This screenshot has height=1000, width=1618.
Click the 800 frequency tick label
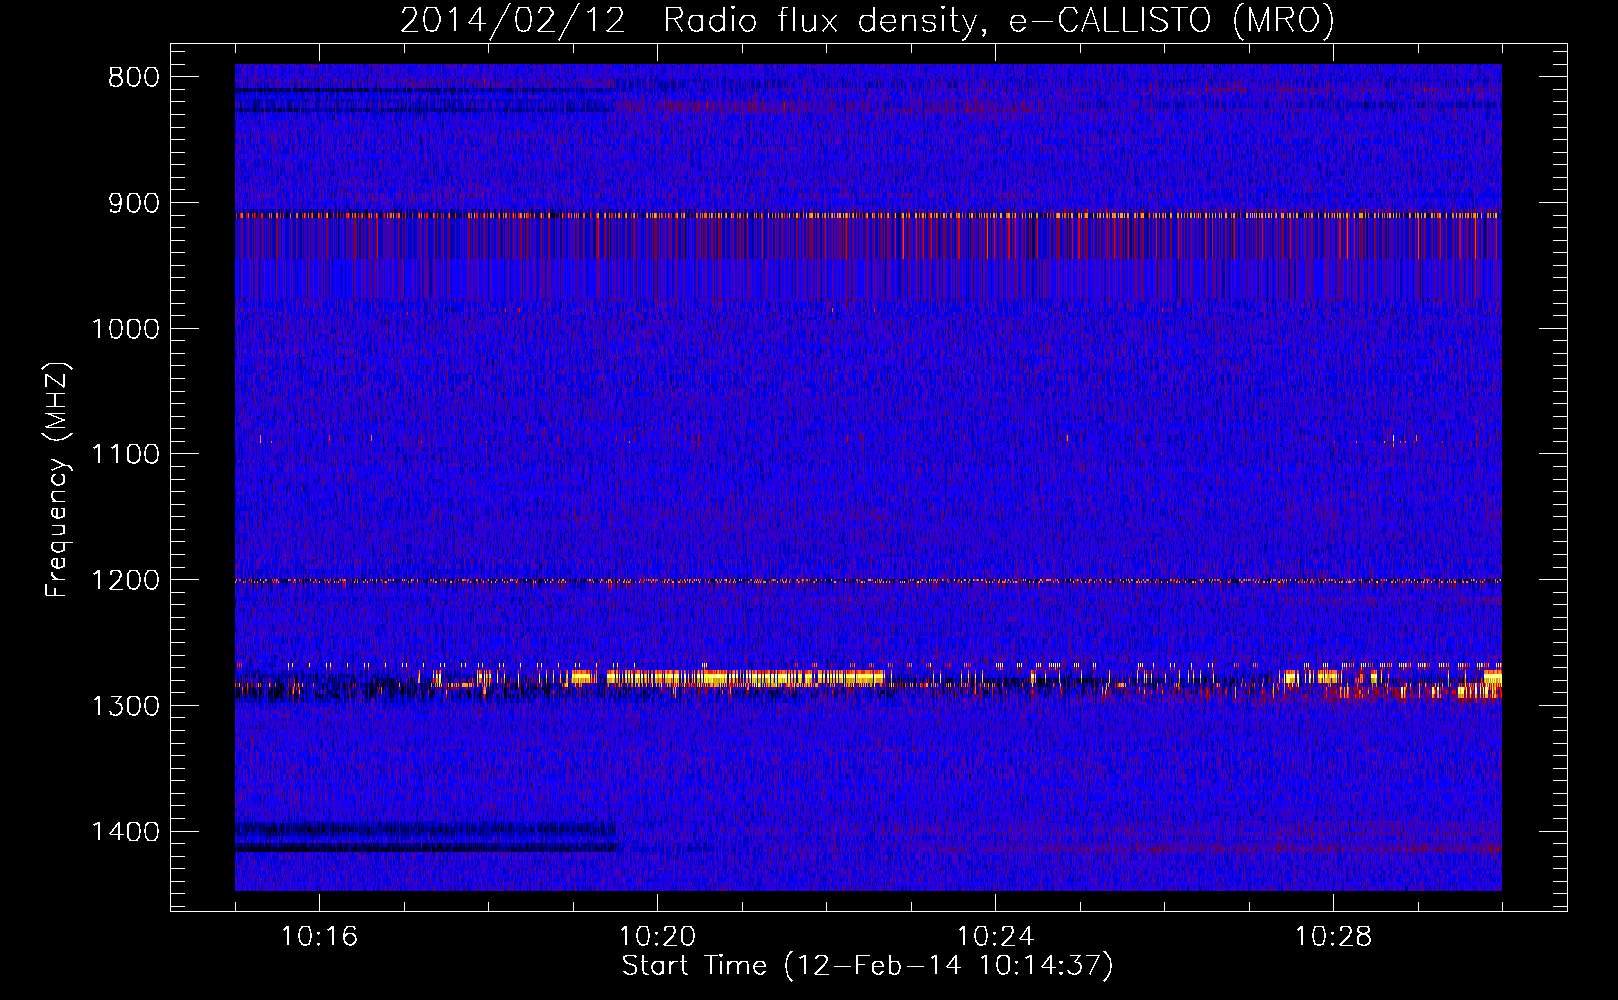pyautogui.click(x=134, y=78)
